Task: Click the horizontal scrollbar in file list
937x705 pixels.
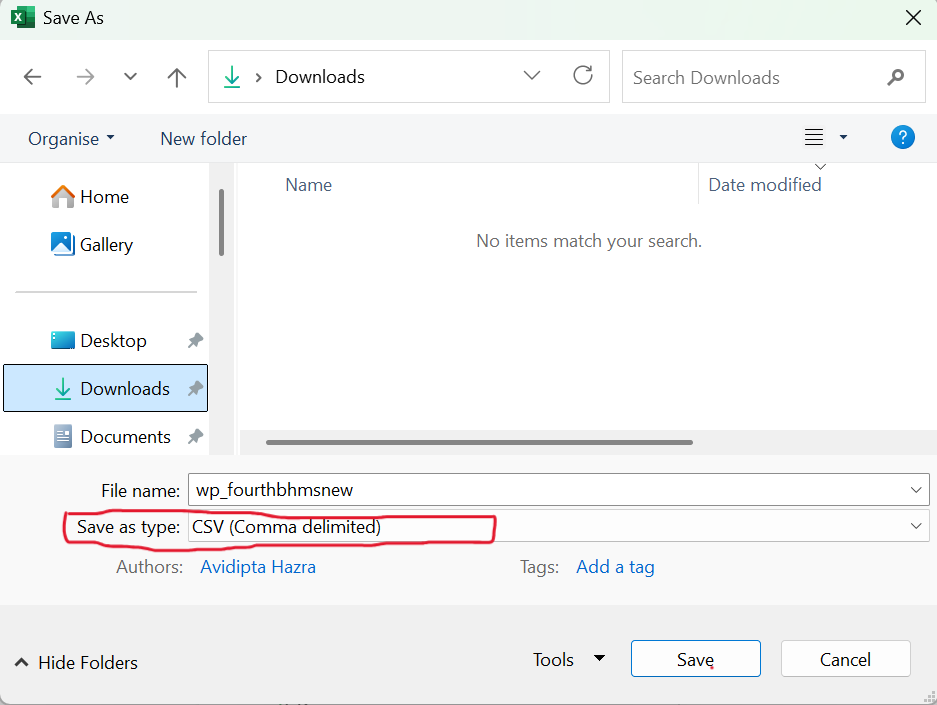Action: [479, 441]
